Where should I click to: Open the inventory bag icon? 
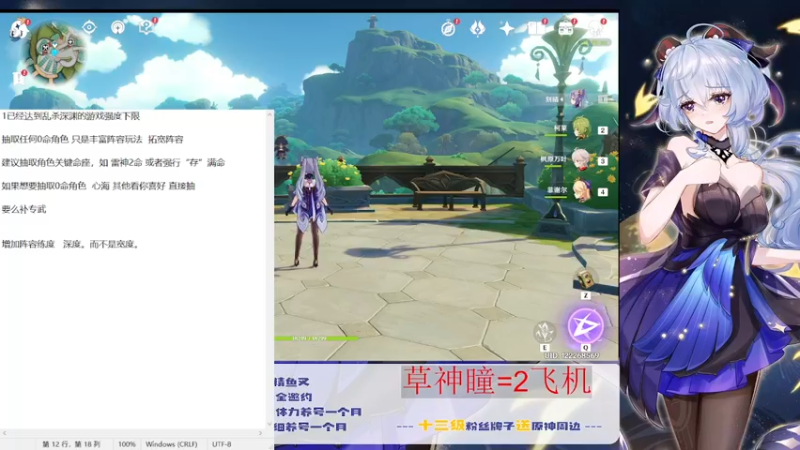[x=566, y=28]
